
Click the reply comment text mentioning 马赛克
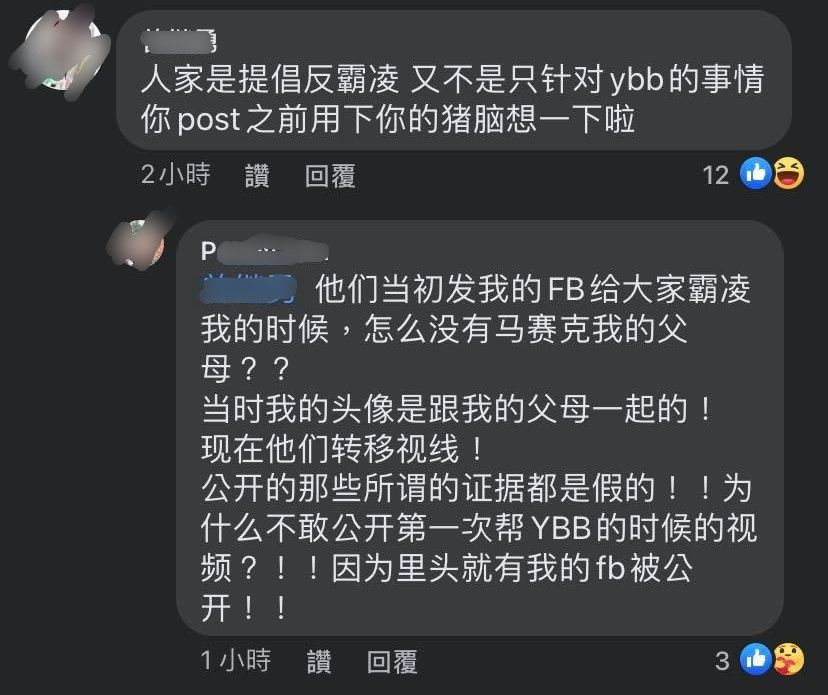[444, 328]
